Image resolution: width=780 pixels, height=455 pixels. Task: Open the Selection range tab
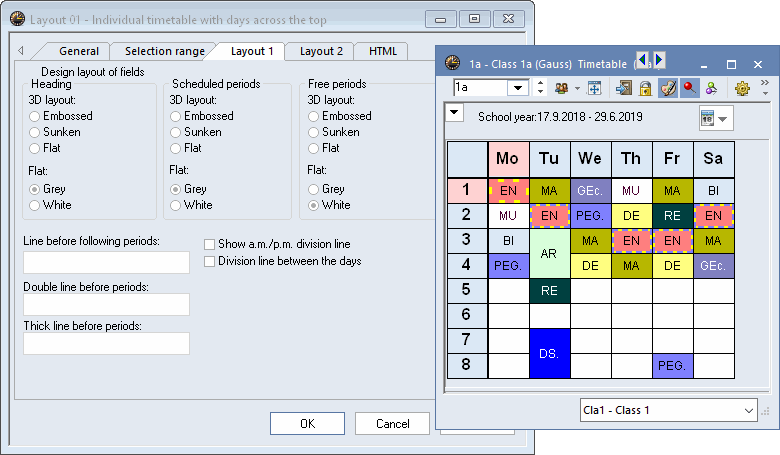tap(164, 51)
